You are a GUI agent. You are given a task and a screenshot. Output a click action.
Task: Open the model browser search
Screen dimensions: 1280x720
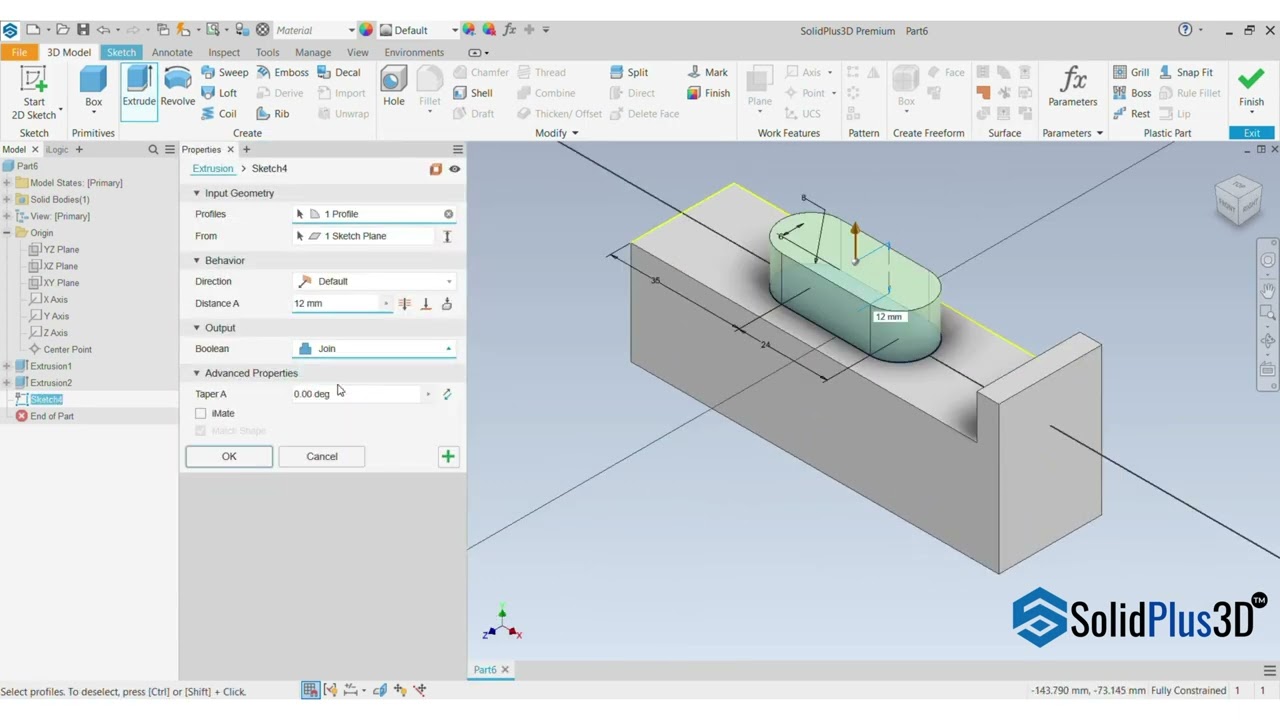153,150
